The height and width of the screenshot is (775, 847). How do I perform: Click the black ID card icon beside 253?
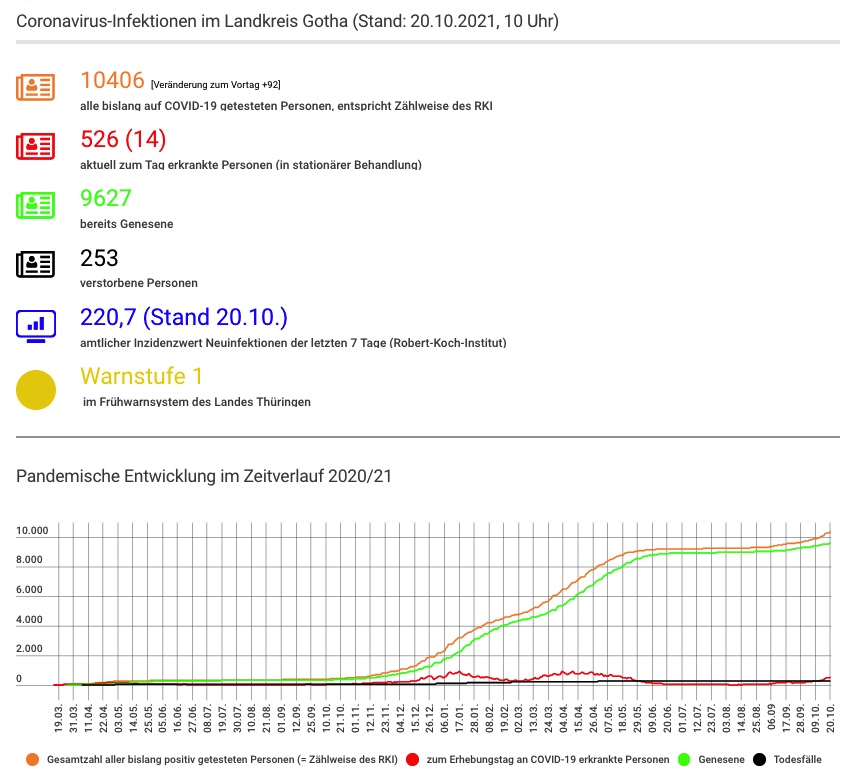click(36, 264)
